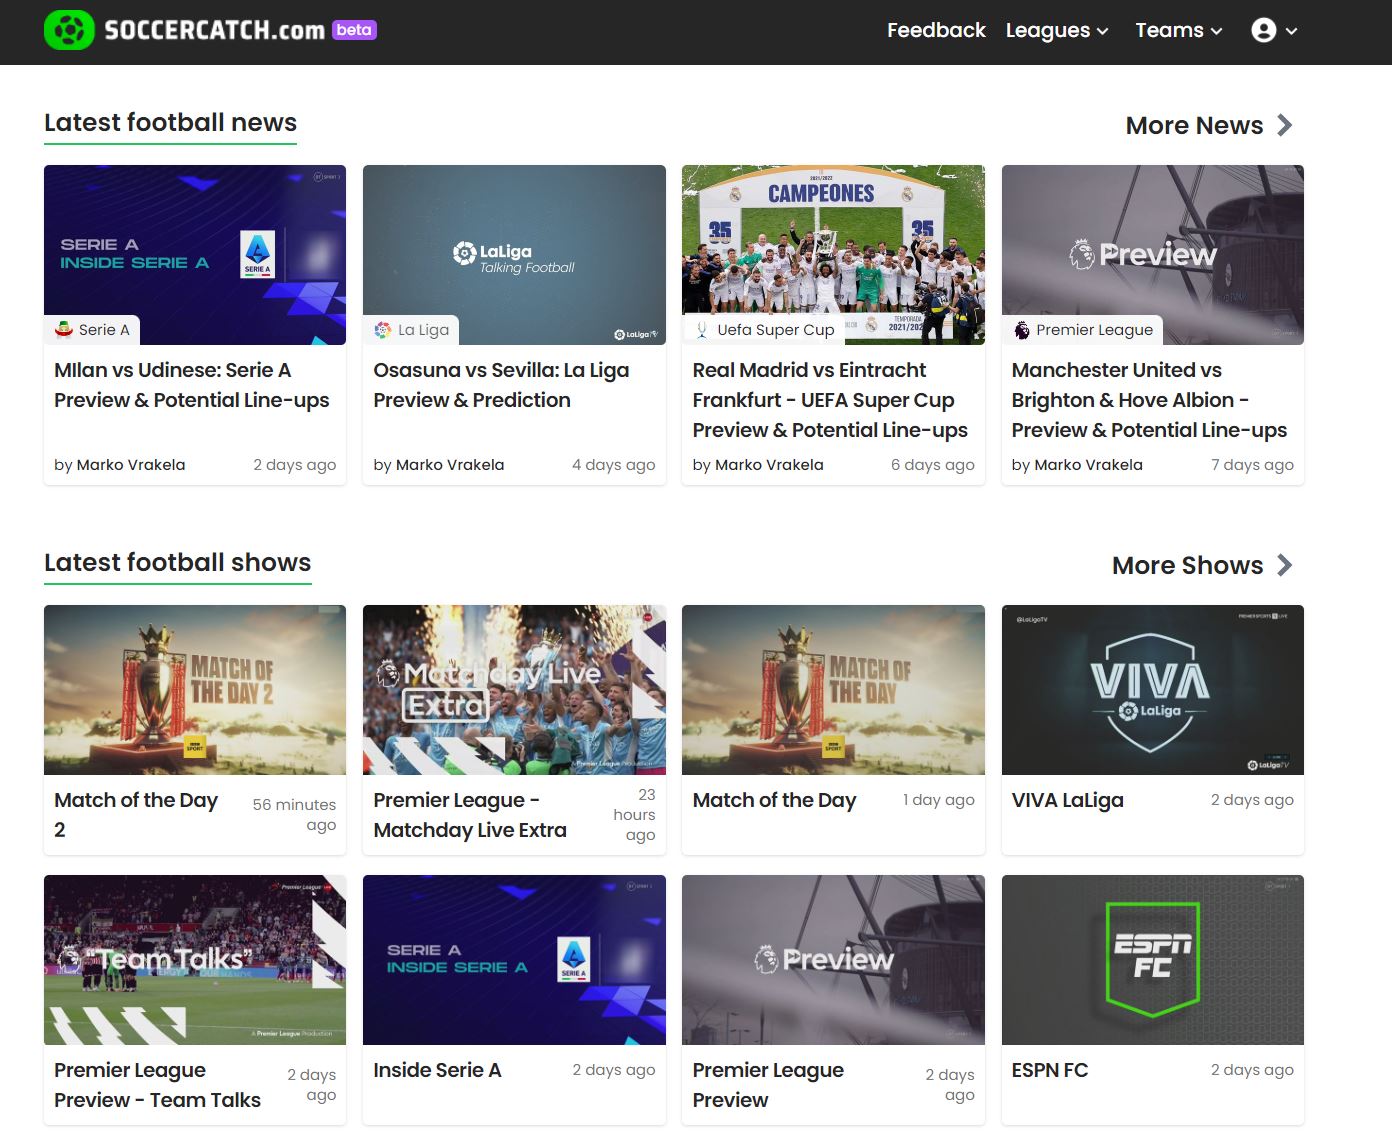Open the ESPN FC show title
The width and height of the screenshot is (1392, 1137).
[1050, 1070]
